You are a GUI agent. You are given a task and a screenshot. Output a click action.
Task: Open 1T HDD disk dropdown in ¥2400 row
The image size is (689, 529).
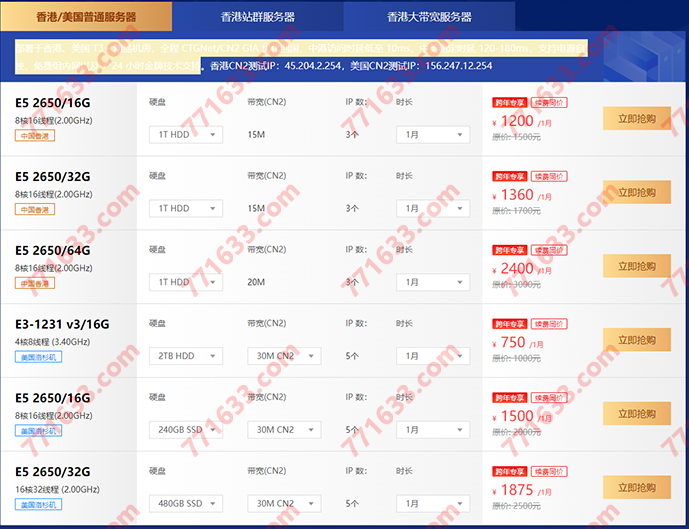[x=186, y=283]
